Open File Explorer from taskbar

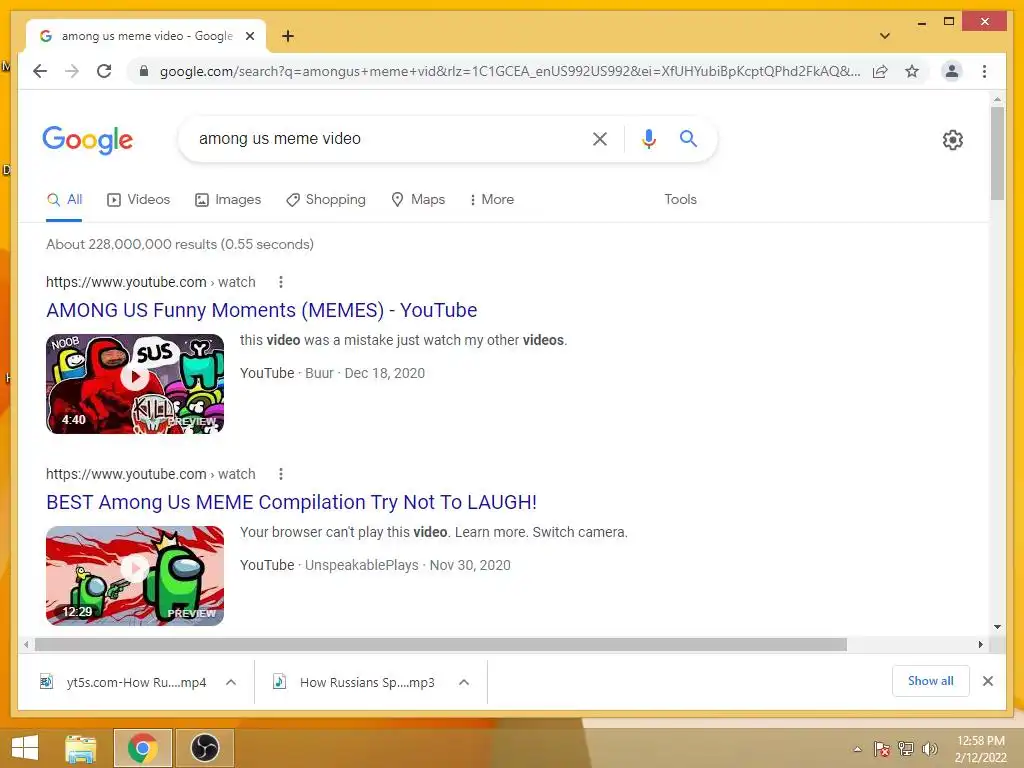[80, 748]
